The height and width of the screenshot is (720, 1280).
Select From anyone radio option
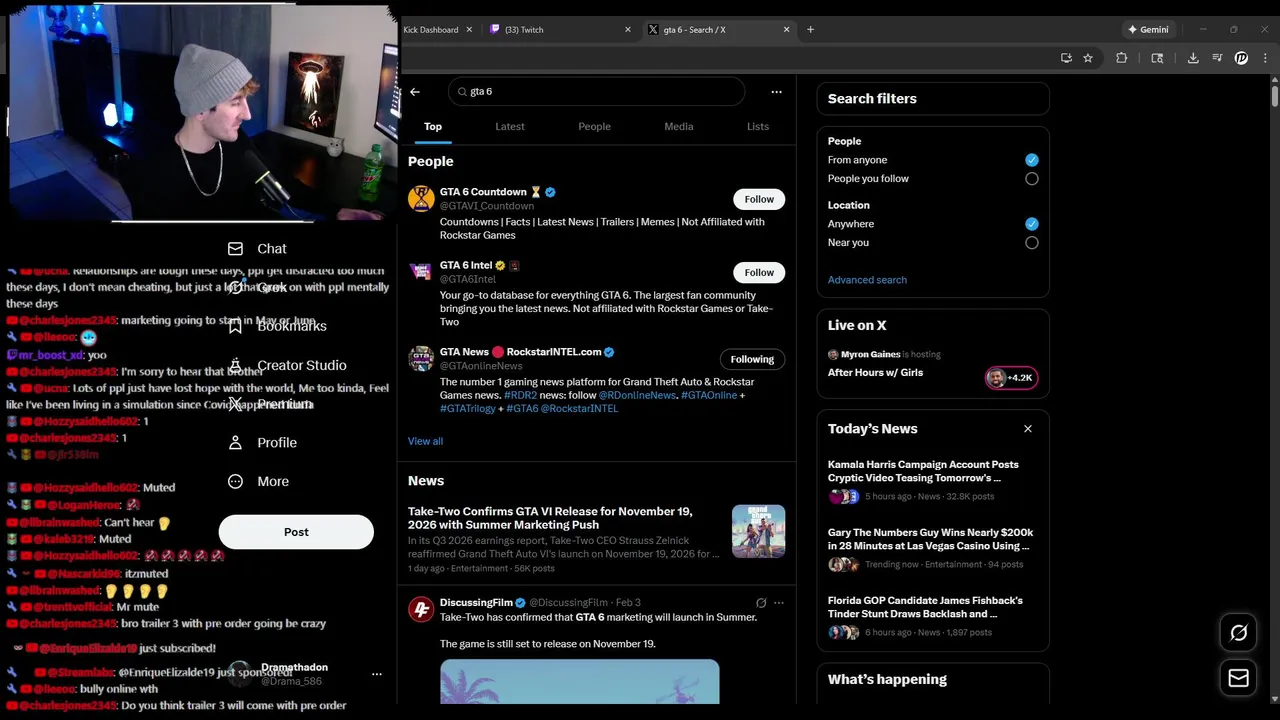pyautogui.click(x=1031, y=160)
